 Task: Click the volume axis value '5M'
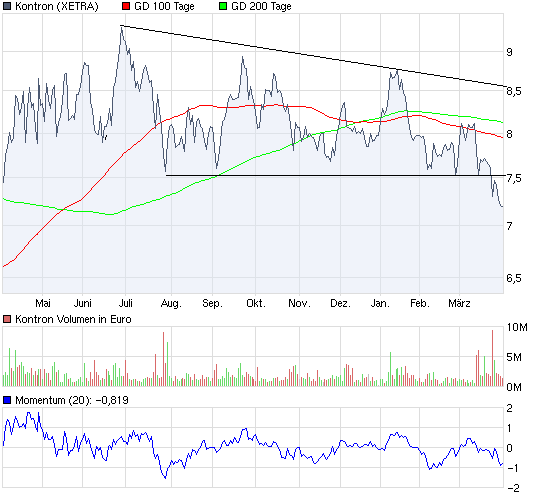point(514,357)
